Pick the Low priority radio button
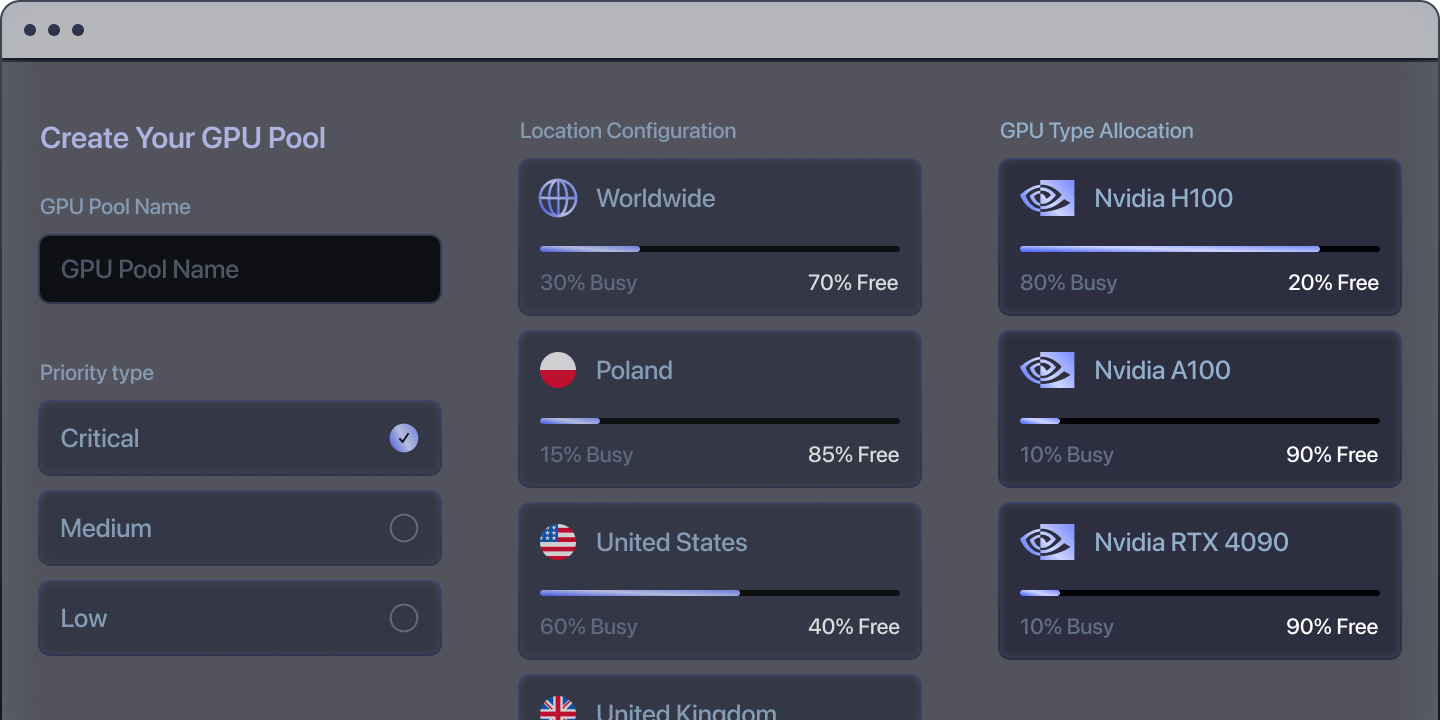The width and height of the screenshot is (1440, 720). pos(404,618)
